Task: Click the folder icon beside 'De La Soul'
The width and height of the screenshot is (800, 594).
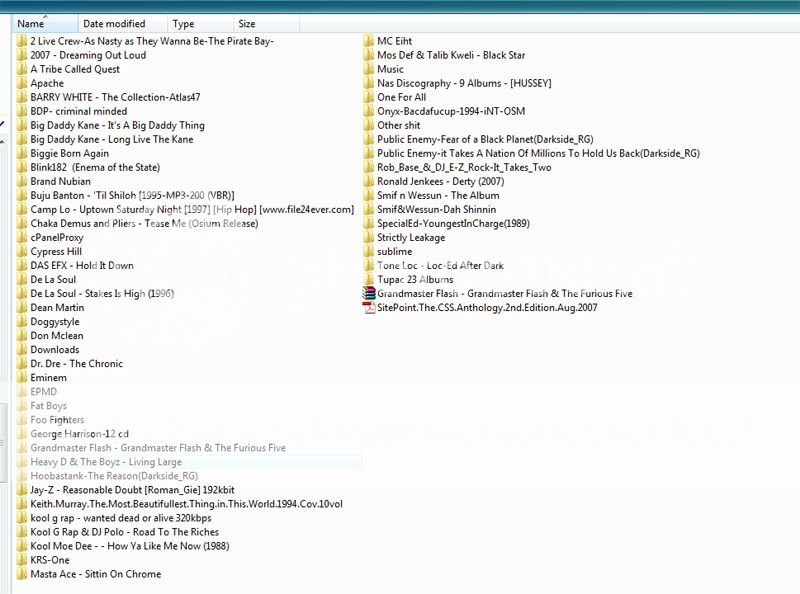Action: click(x=21, y=280)
